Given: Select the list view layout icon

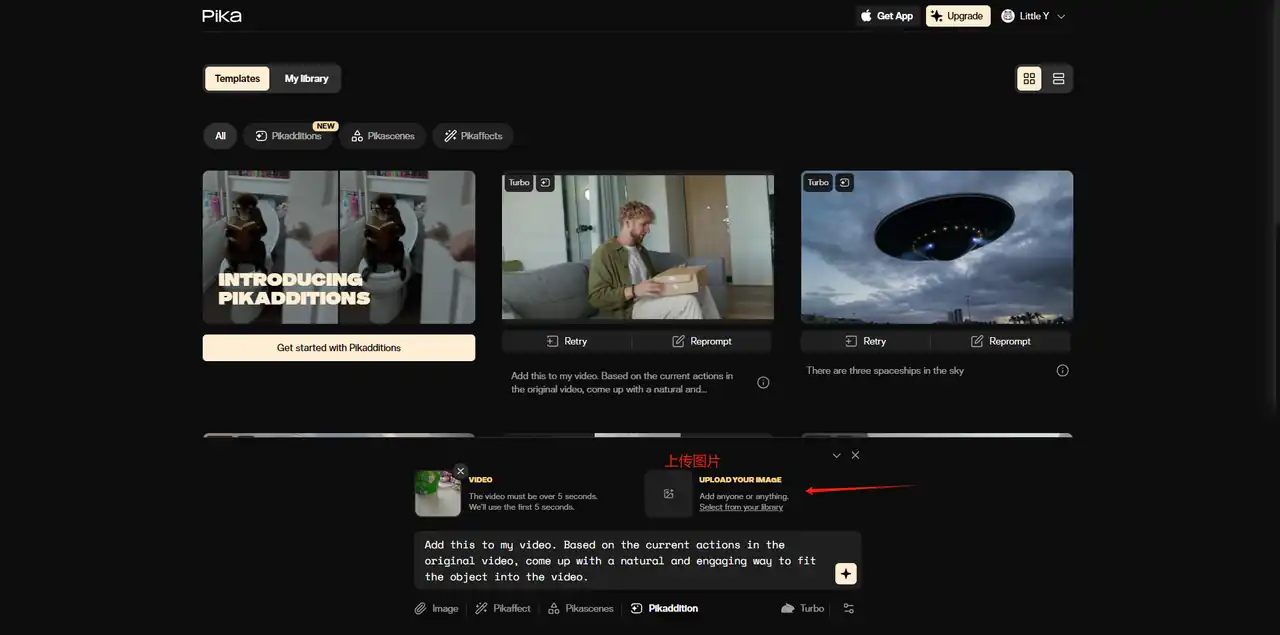Looking at the screenshot, I should 1058,79.
